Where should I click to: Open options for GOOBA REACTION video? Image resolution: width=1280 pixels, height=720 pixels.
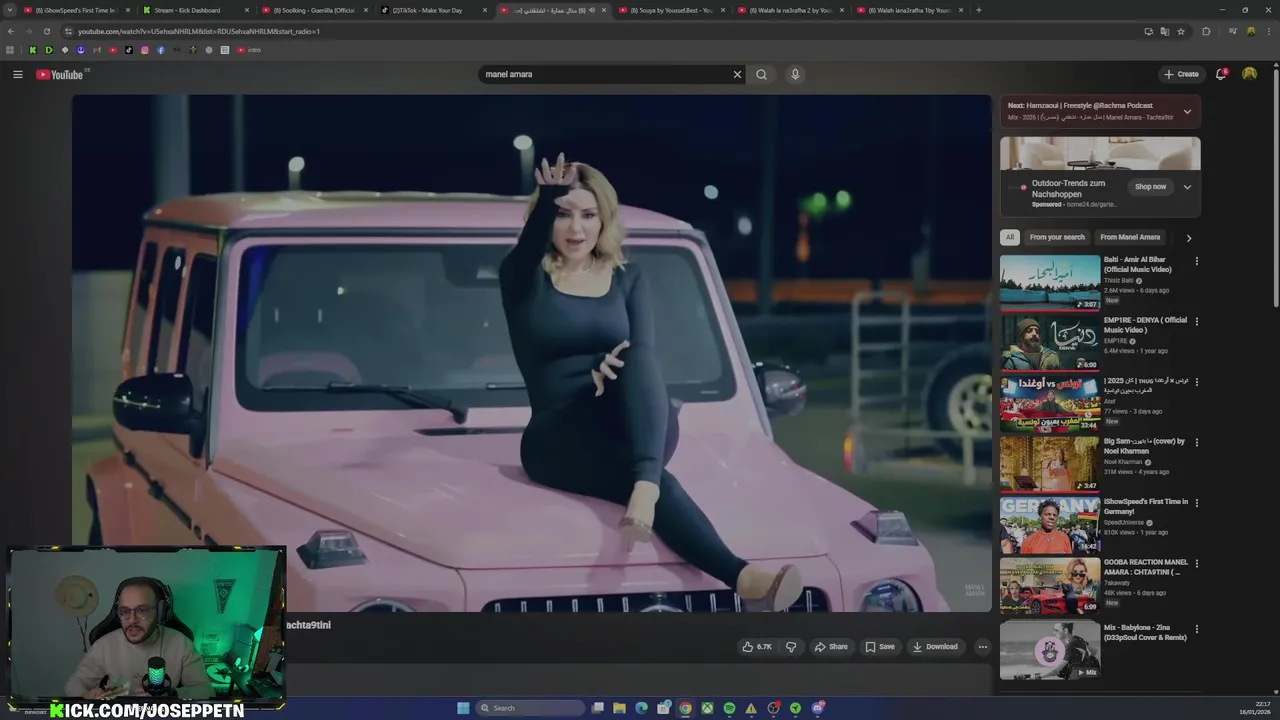point(1196,564)
